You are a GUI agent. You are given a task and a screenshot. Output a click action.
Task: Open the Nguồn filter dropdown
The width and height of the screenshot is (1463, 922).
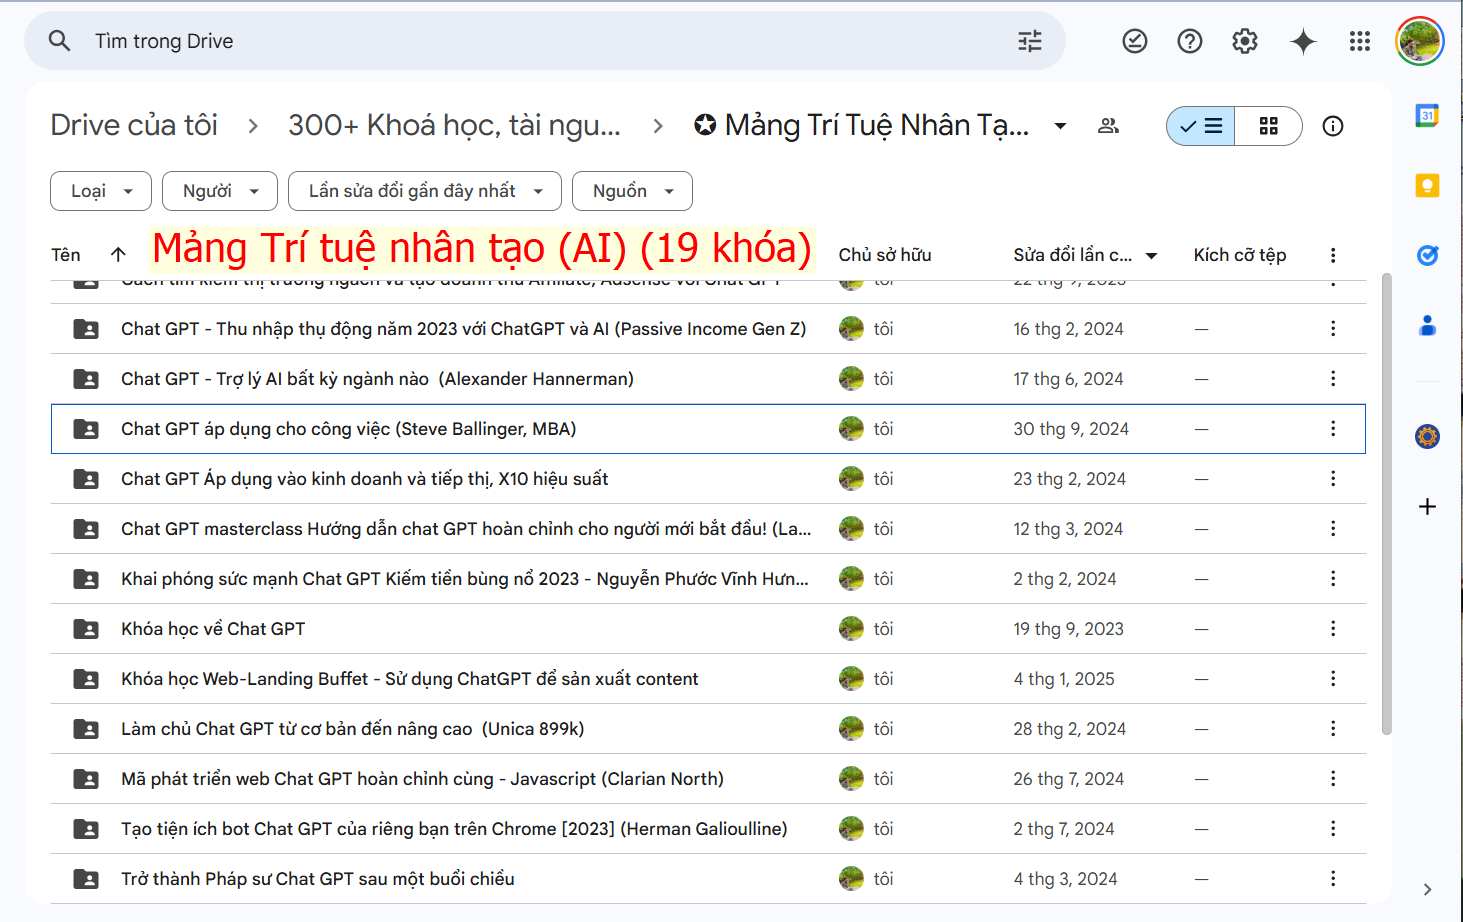tap(632, 191)
